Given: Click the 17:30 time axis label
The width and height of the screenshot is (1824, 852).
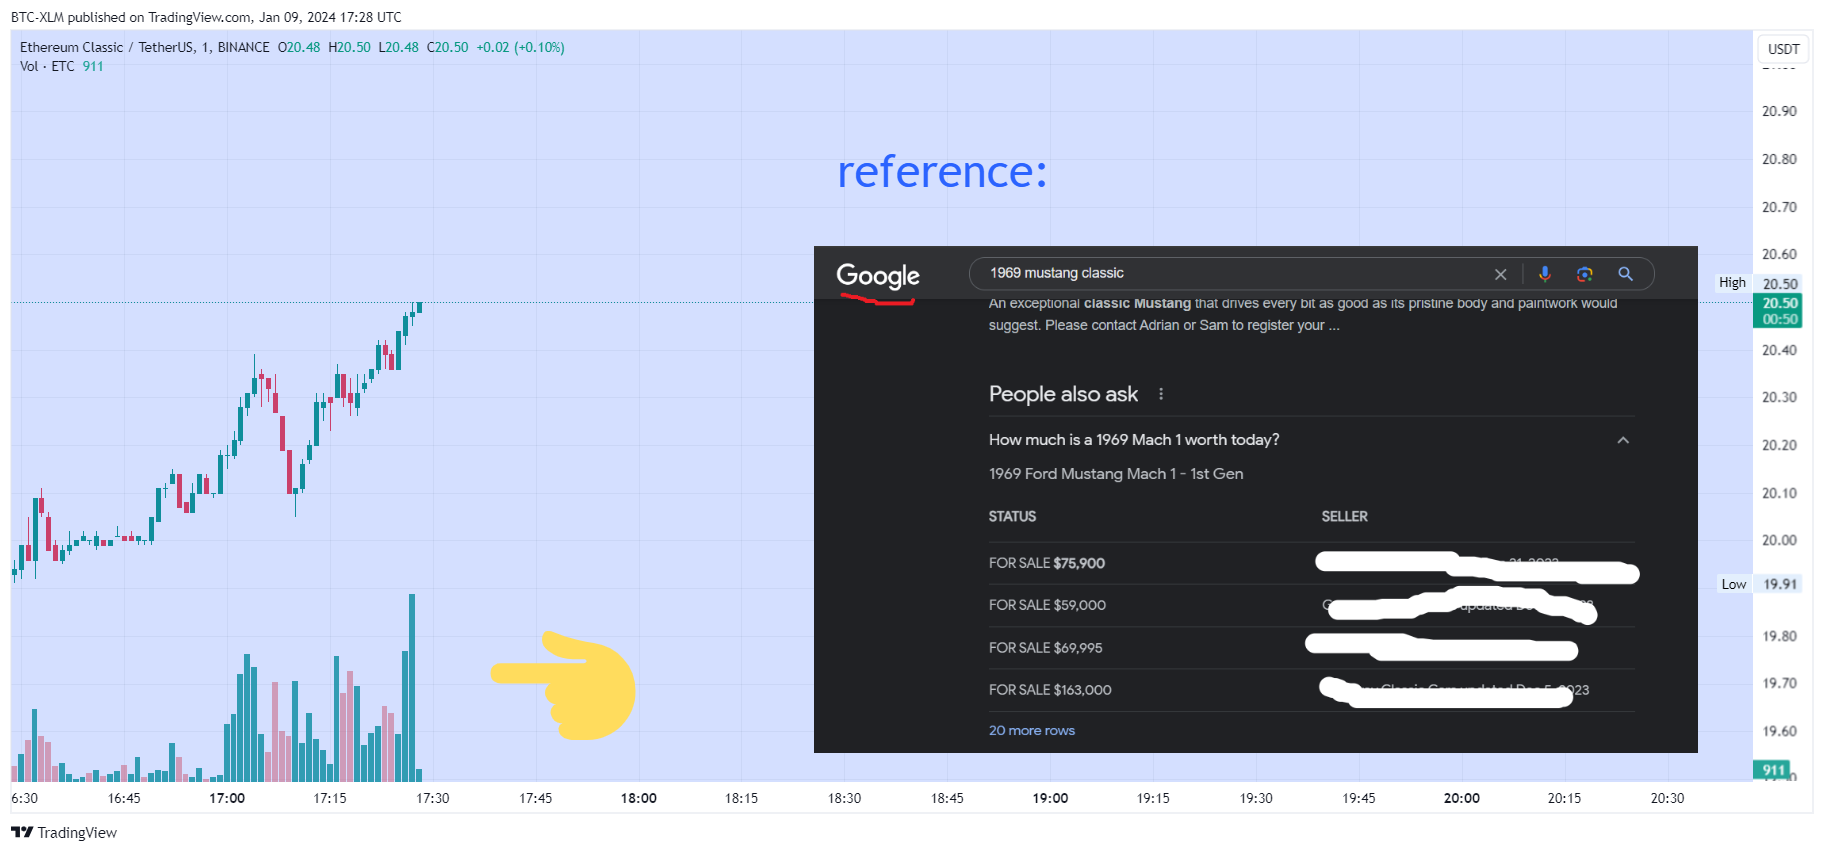Looking at the screenshot, I should pos(433,798).
